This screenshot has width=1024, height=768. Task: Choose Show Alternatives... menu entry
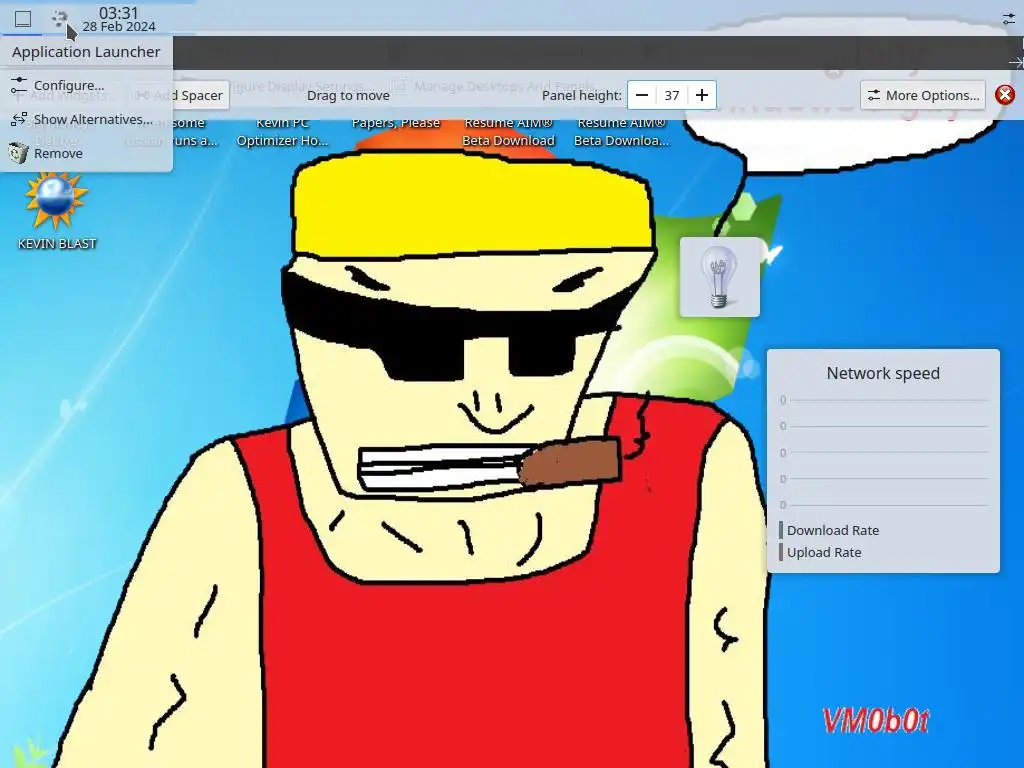pos(86,119)
